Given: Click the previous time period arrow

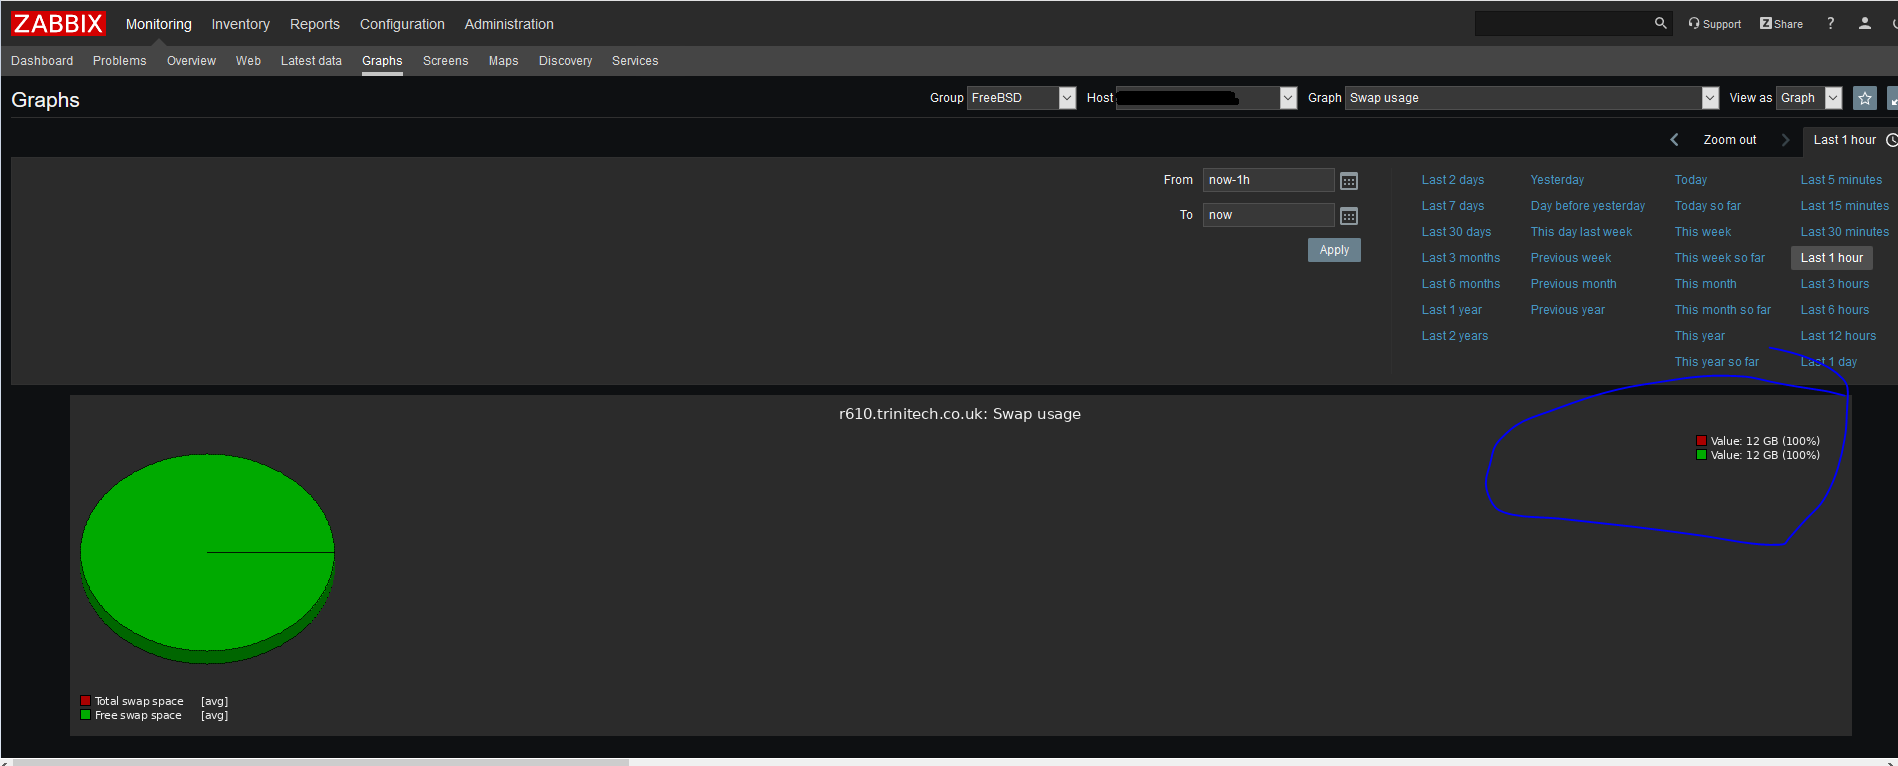Looking at the screenshot, I should (x=1674, y=140).
